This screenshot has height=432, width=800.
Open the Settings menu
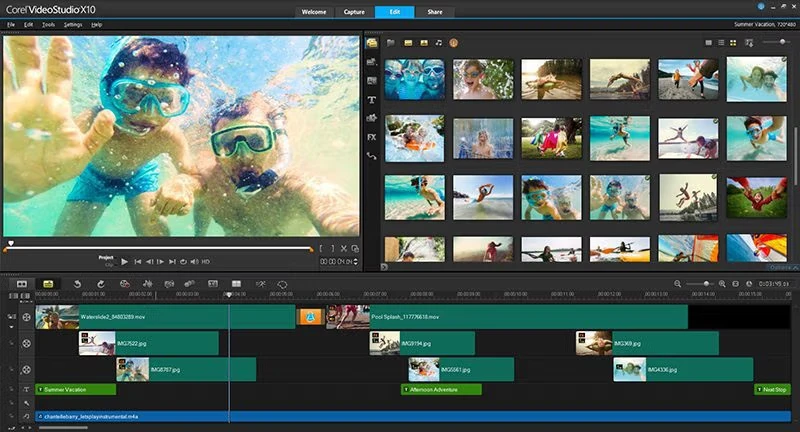pyautogui.click(x=73, y=23)
